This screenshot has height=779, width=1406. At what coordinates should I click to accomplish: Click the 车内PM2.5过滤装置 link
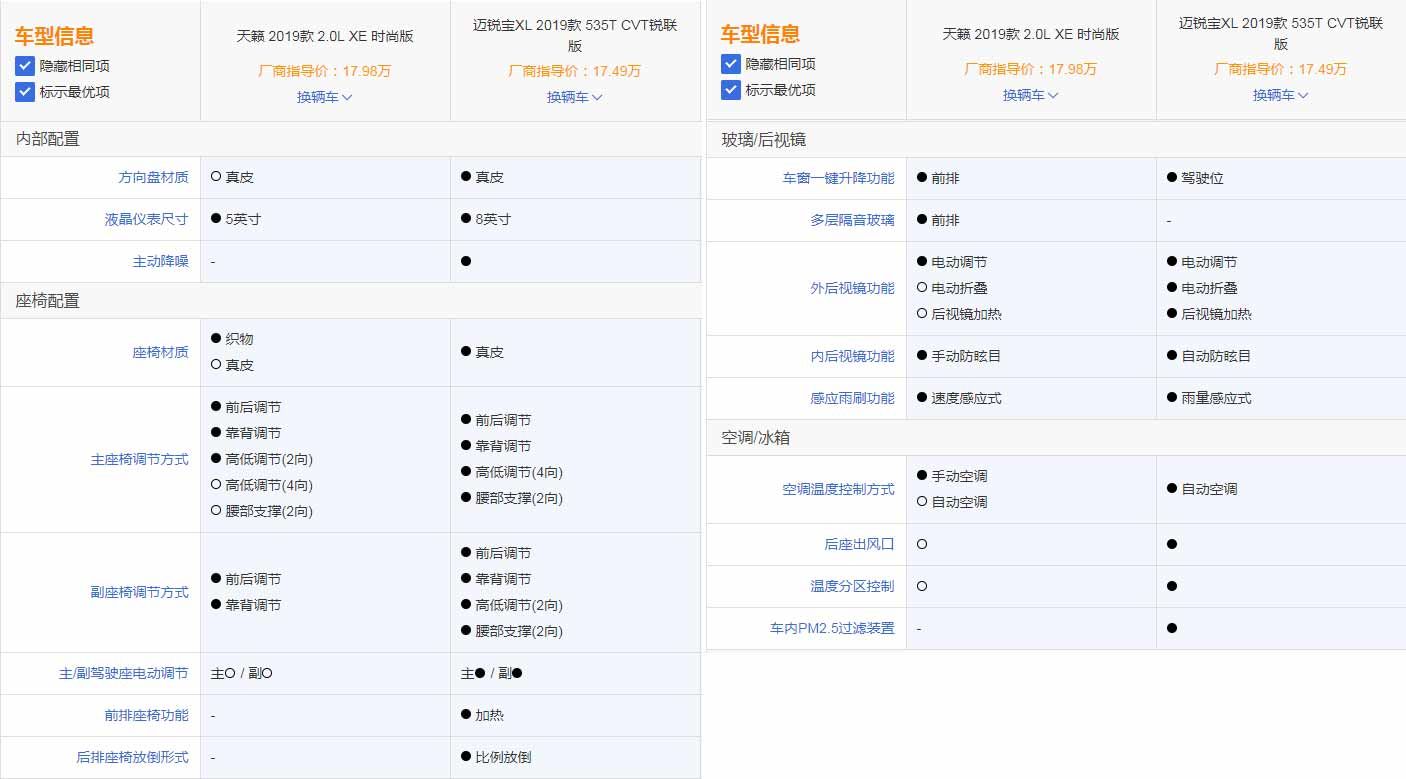[832, 628]
